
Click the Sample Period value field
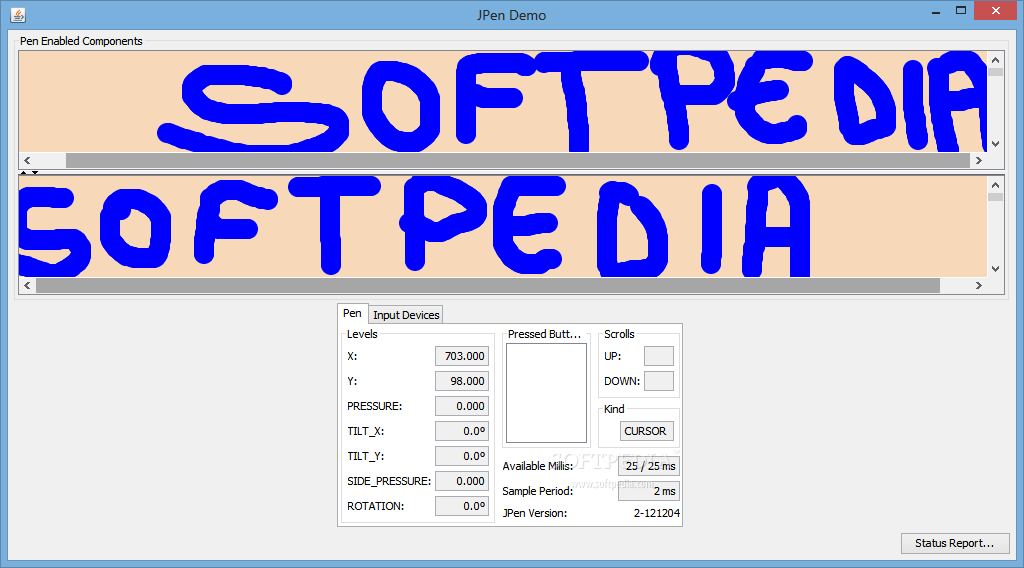(x=648, y=491)
